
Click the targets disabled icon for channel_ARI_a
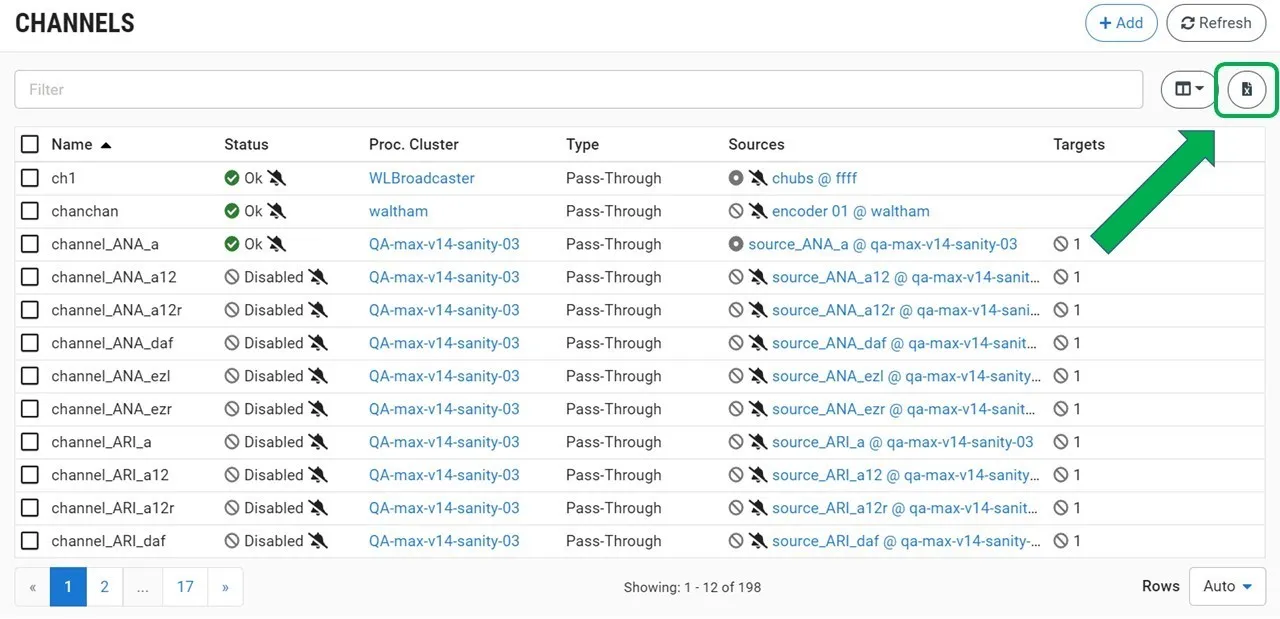tap(1061, 442)
